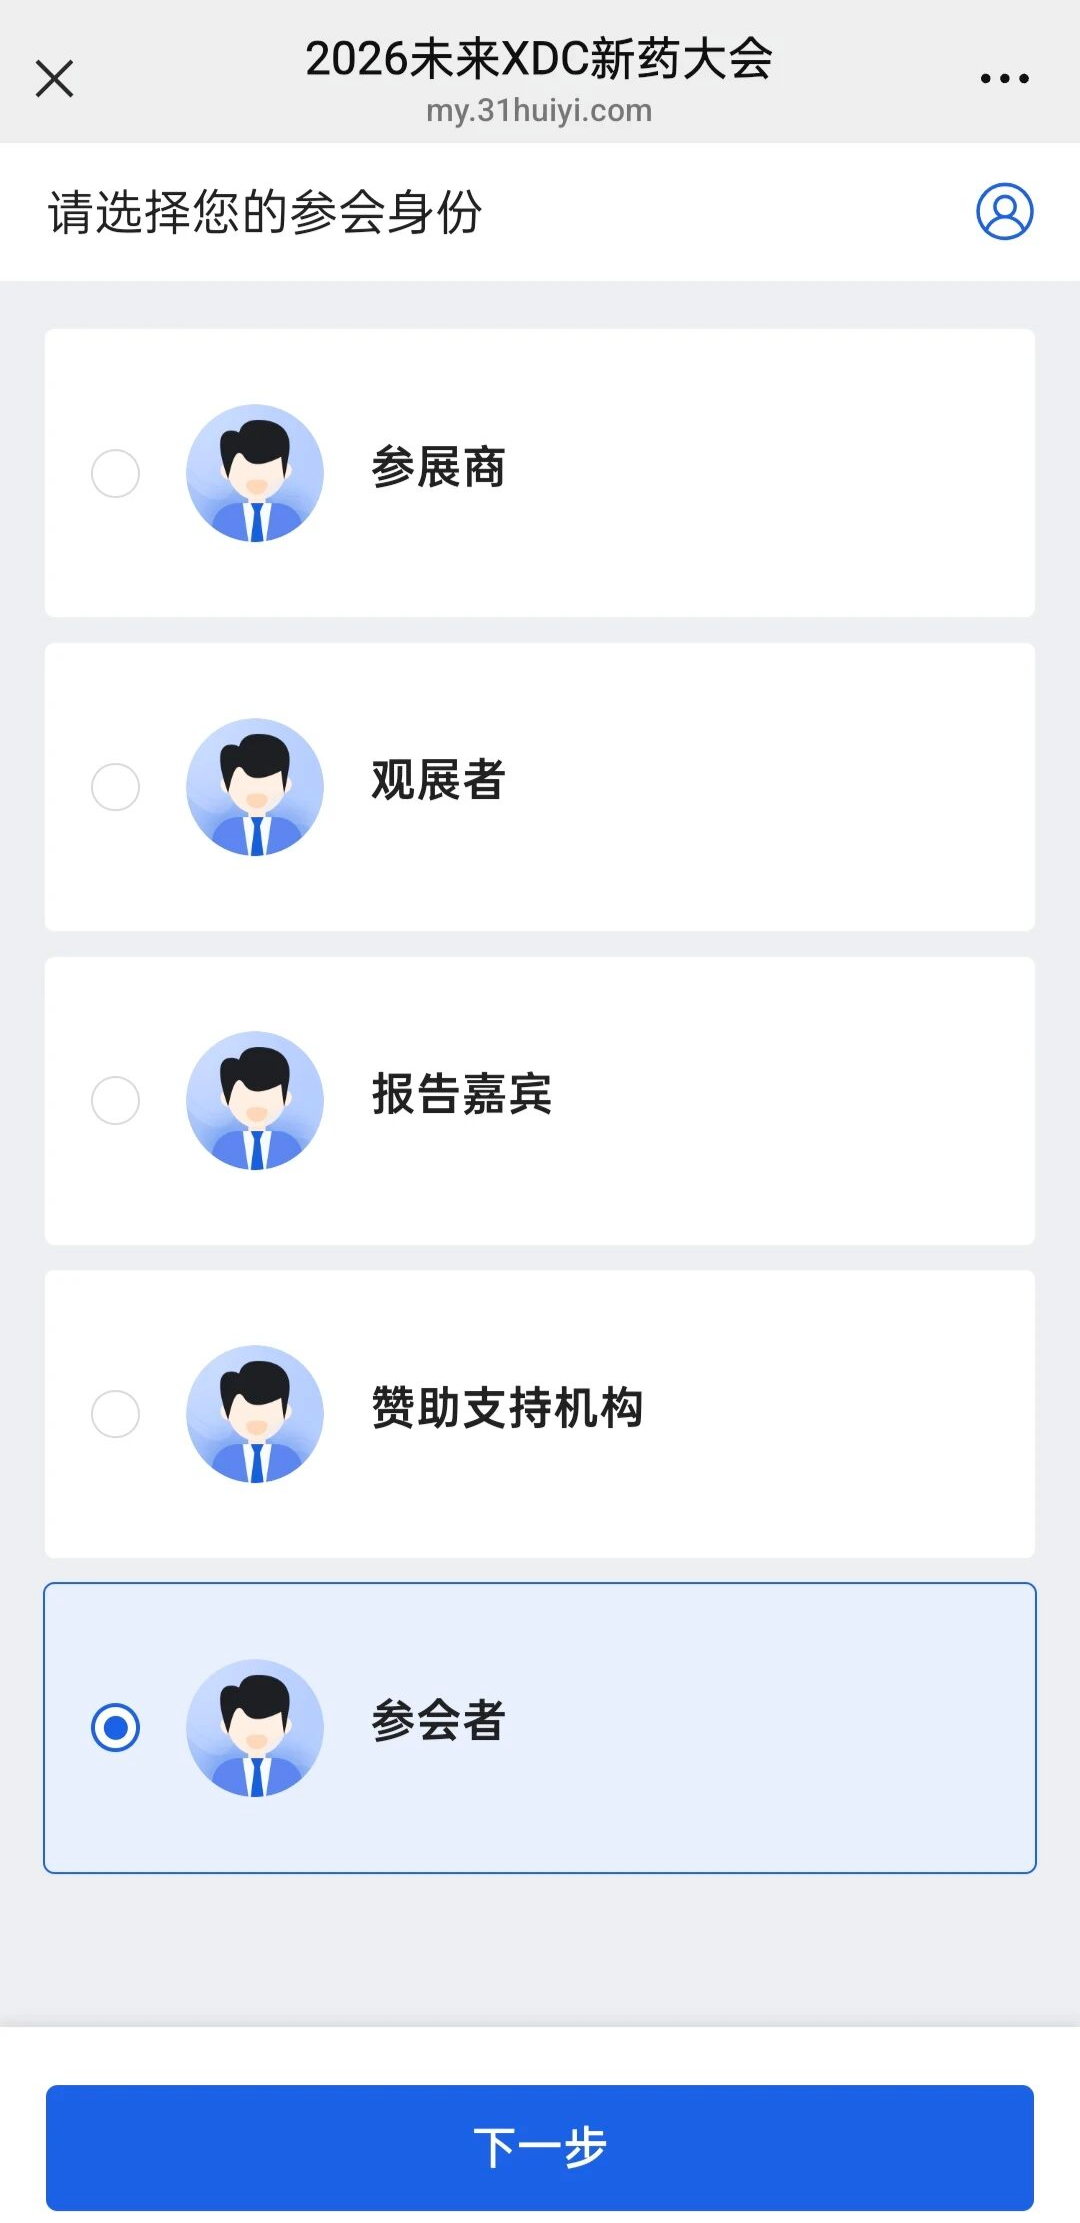This screenshot has width=1080, height=2223.
Task: Choose the 参展商 label text
Action: pos(438,467)
